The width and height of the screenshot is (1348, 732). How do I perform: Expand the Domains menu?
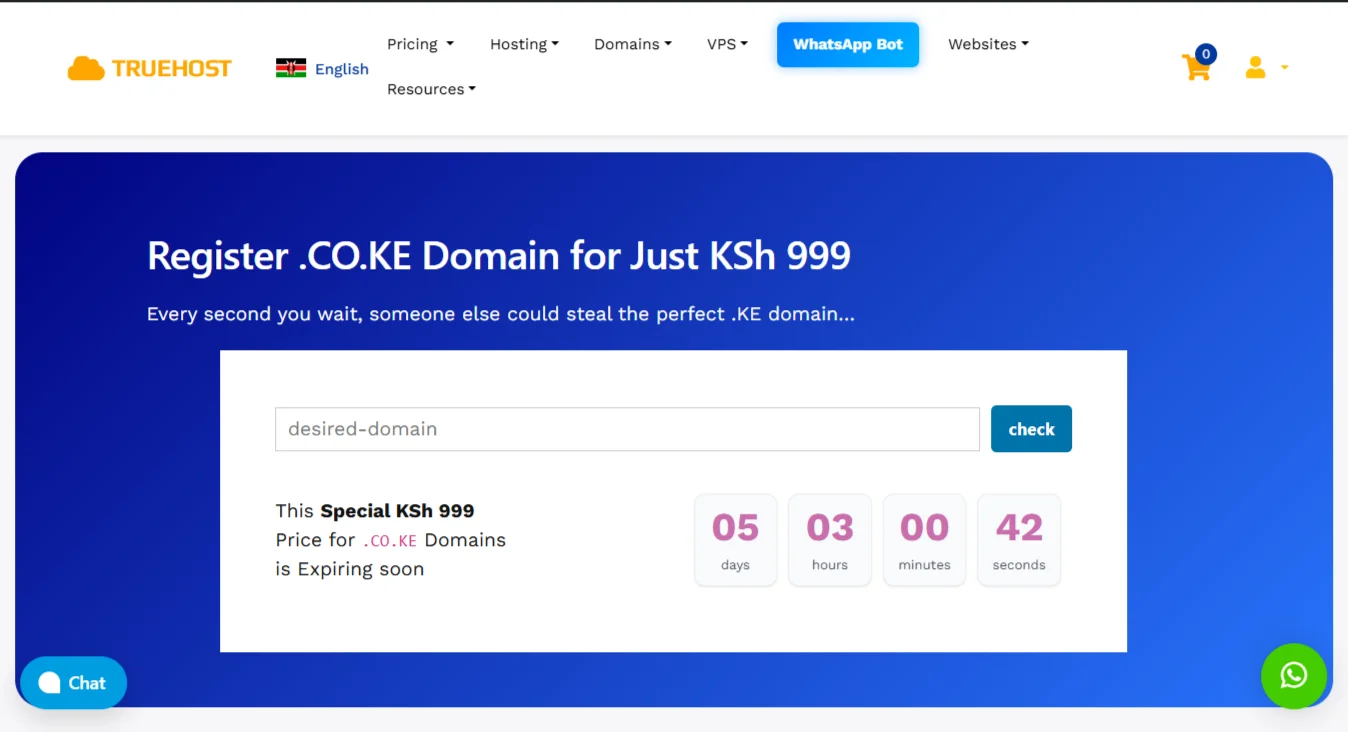point(633,44)
